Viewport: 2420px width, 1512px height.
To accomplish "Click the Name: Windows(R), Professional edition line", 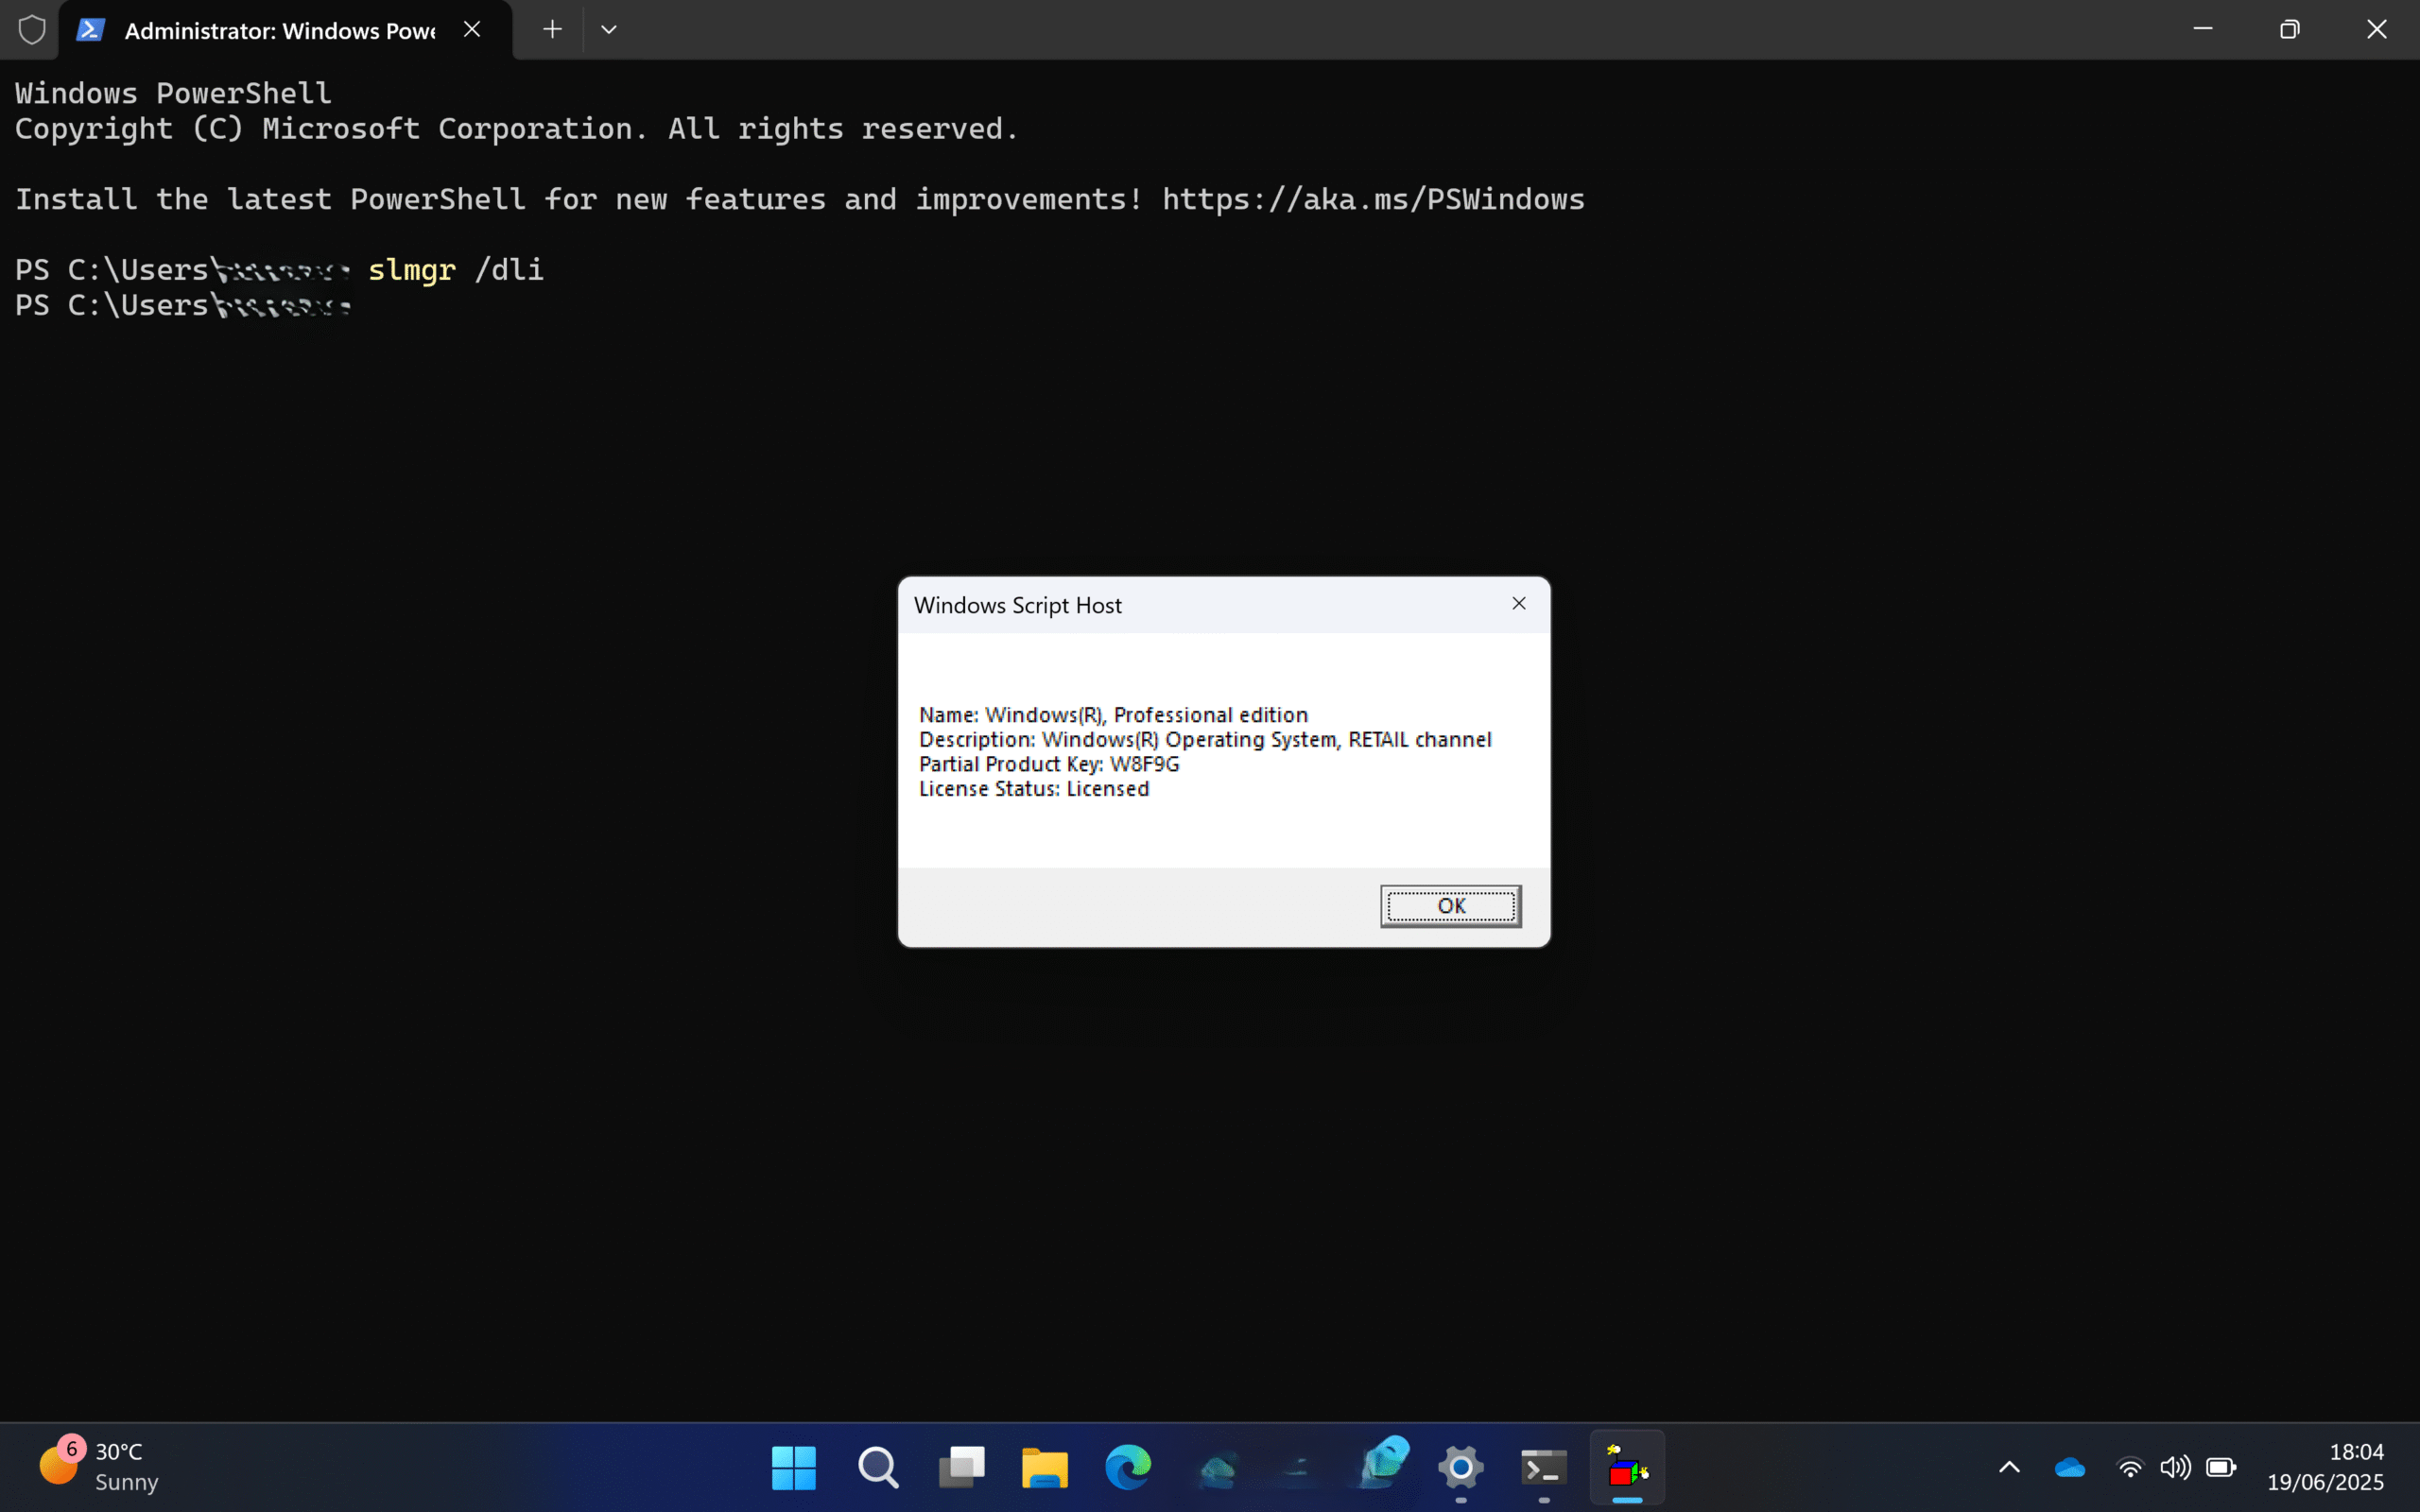I will pos(1113,715).
